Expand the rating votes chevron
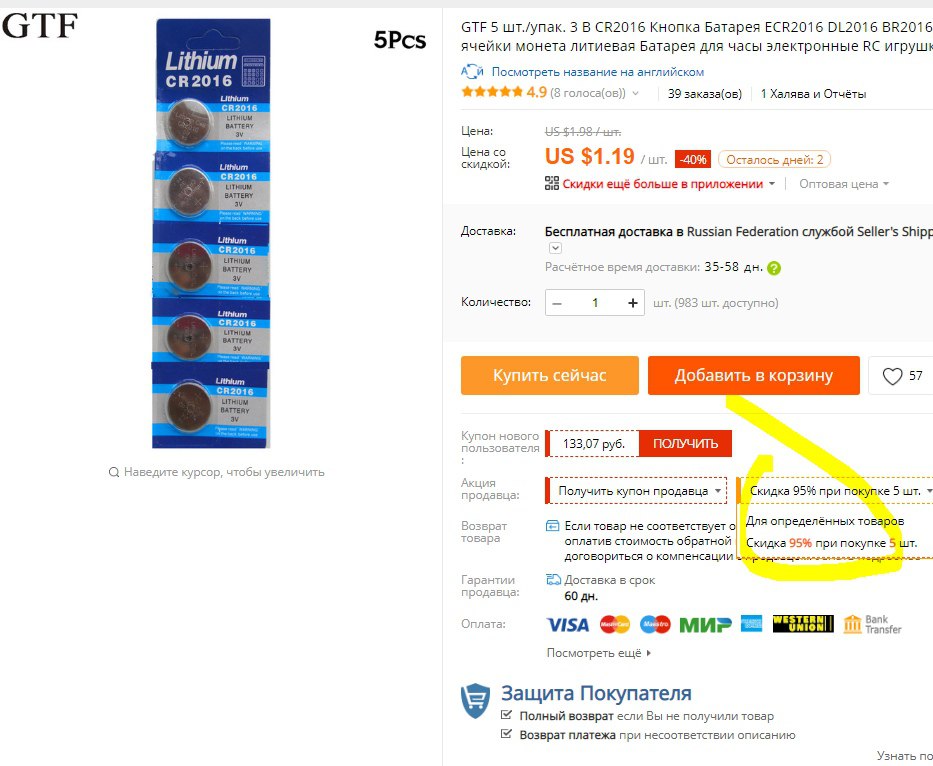The width and height of the screenshot is (933, 766). [635, 93]
